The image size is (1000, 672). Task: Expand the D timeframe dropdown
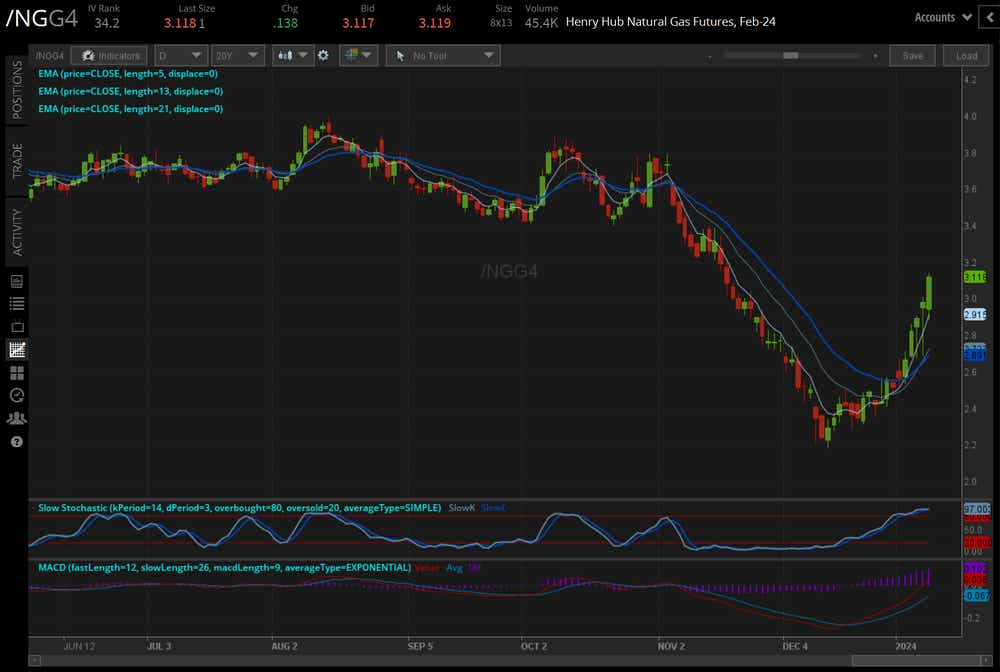click(182, 56)
